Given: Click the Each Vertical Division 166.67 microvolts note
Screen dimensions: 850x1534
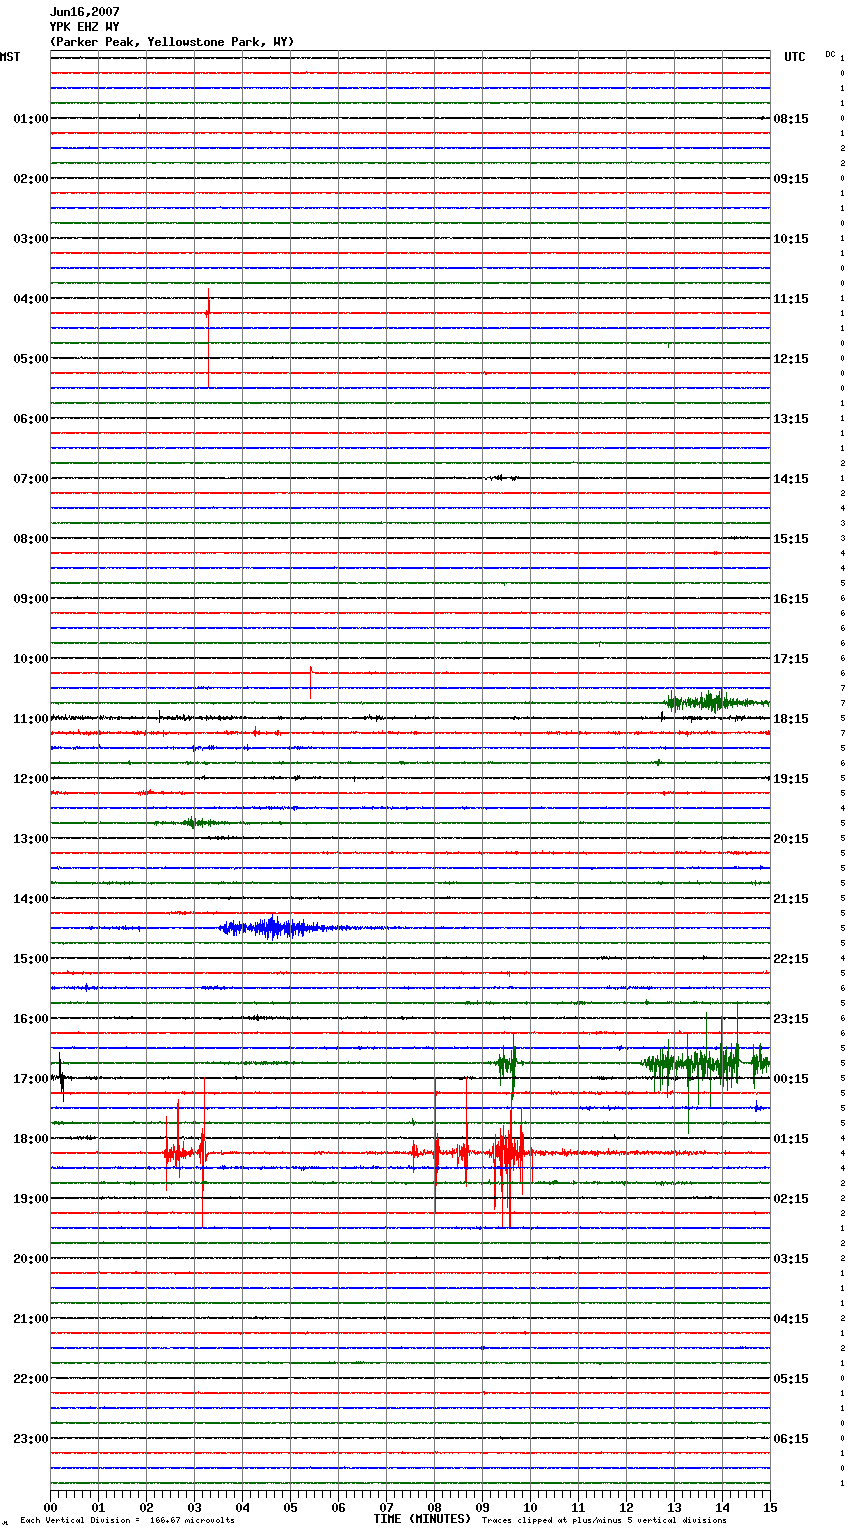Looking at the screenshot, I should tap(127, 1521).
